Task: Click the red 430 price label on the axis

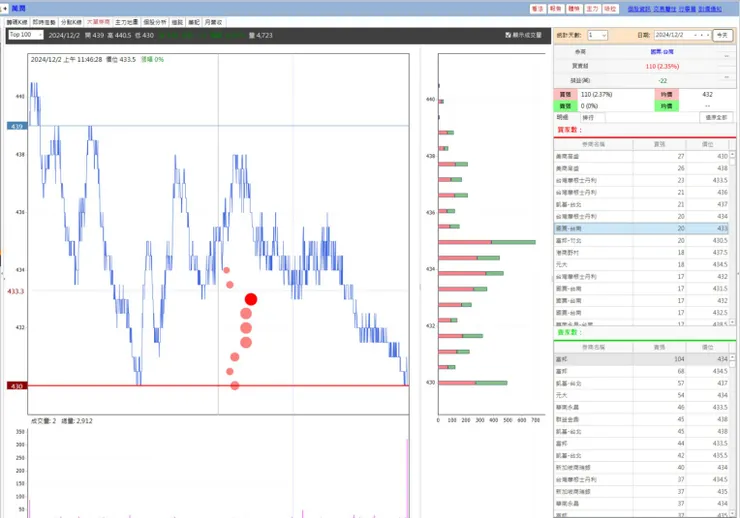Action: pos(17,386)
